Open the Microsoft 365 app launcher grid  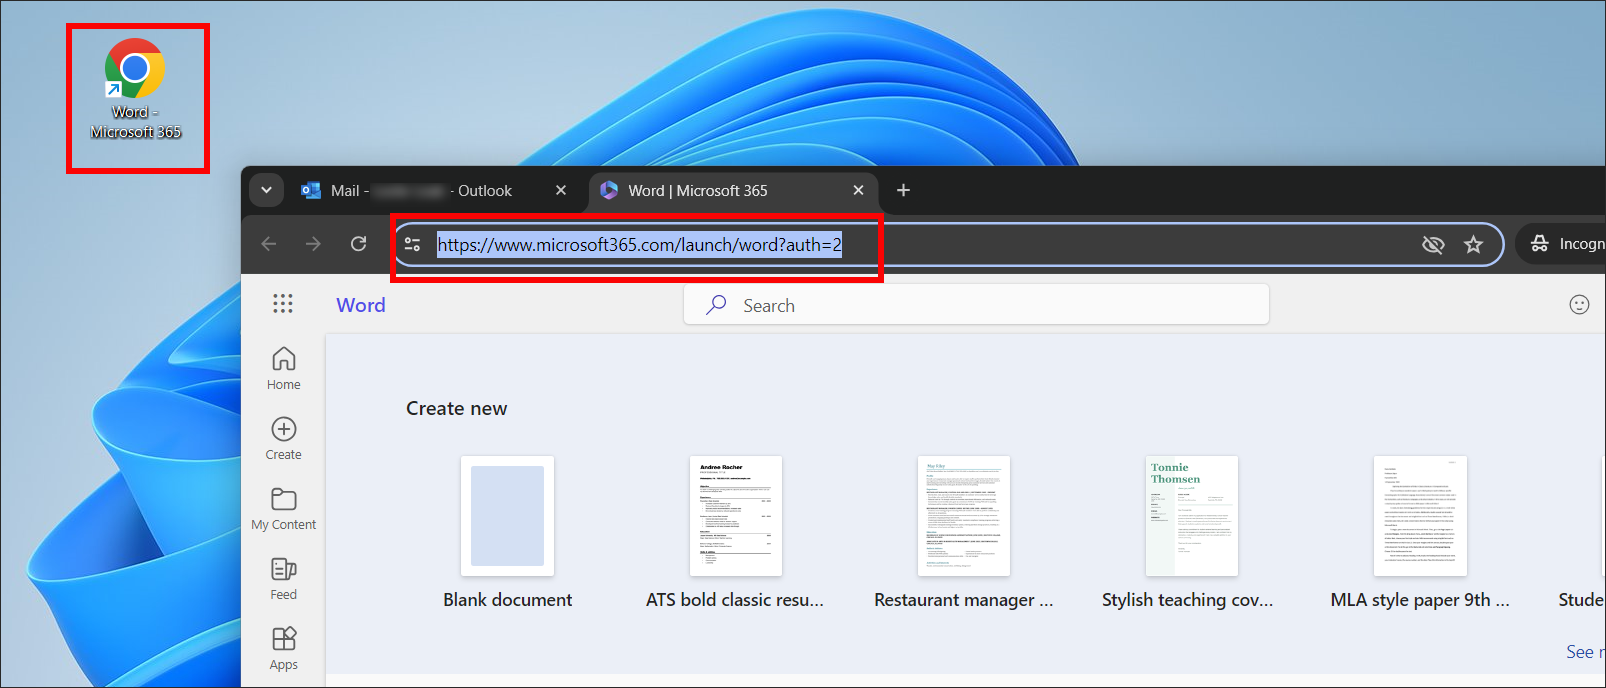(283, 304)
